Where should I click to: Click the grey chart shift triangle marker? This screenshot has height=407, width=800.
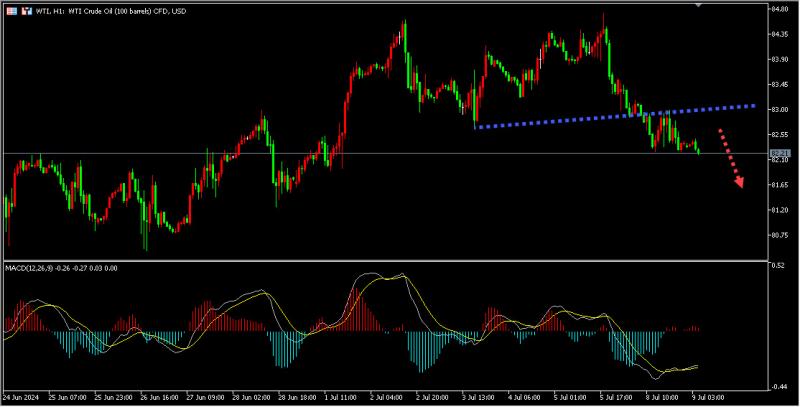tap(698, 5)
